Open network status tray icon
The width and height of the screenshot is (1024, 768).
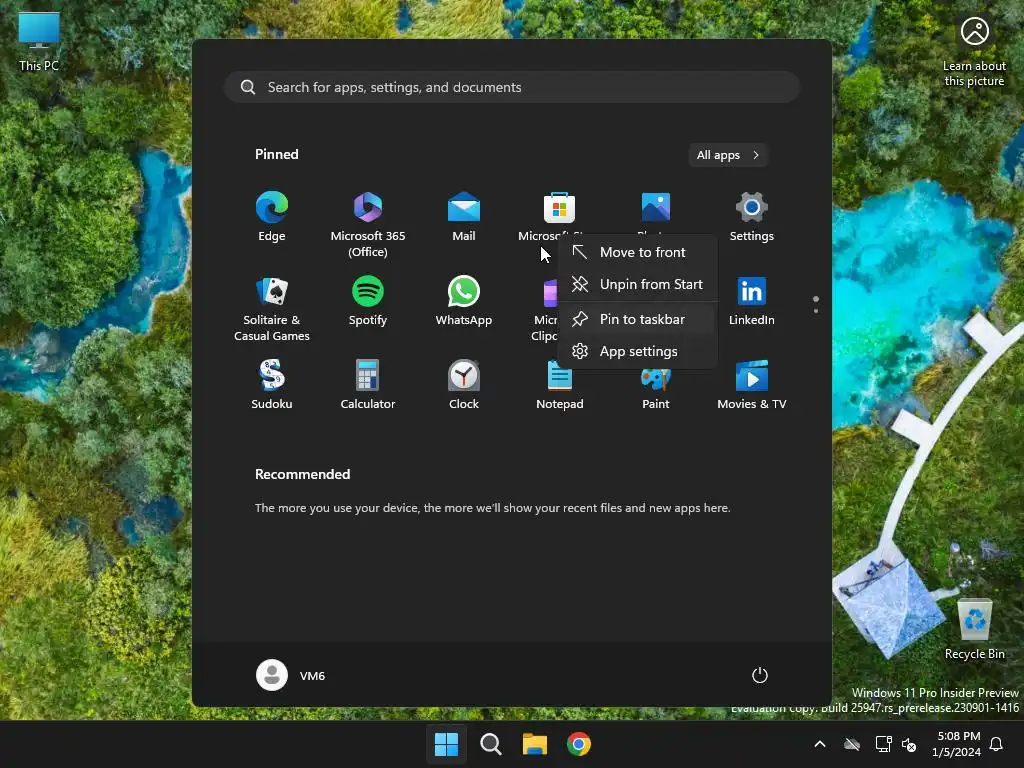(883, 744)
